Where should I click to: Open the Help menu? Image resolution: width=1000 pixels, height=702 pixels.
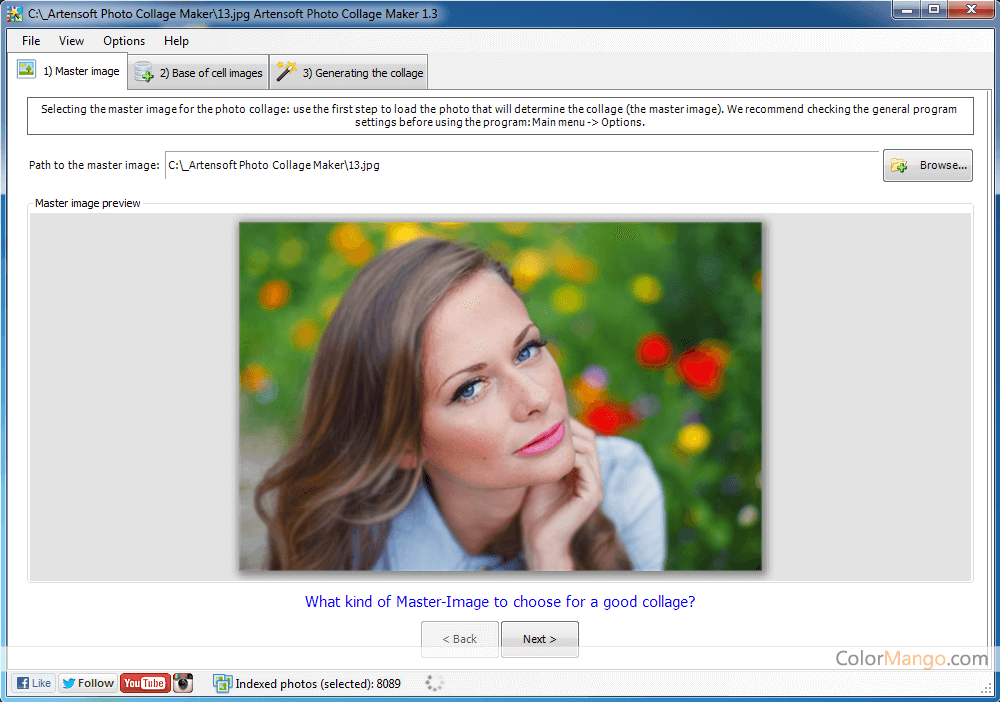(176, 41)
